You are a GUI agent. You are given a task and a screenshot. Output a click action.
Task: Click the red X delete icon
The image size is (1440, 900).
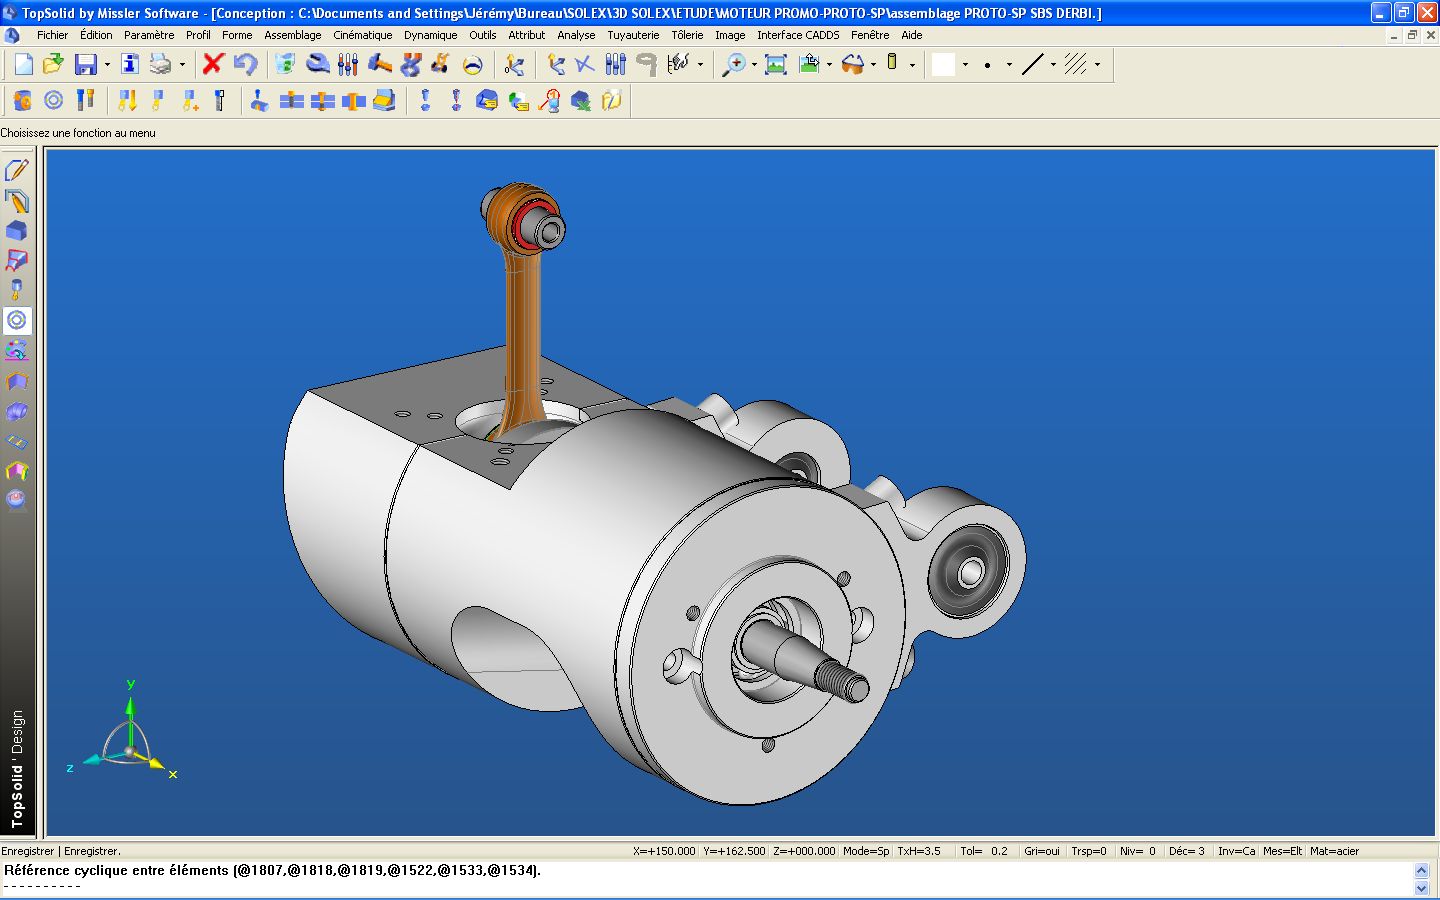213,65
